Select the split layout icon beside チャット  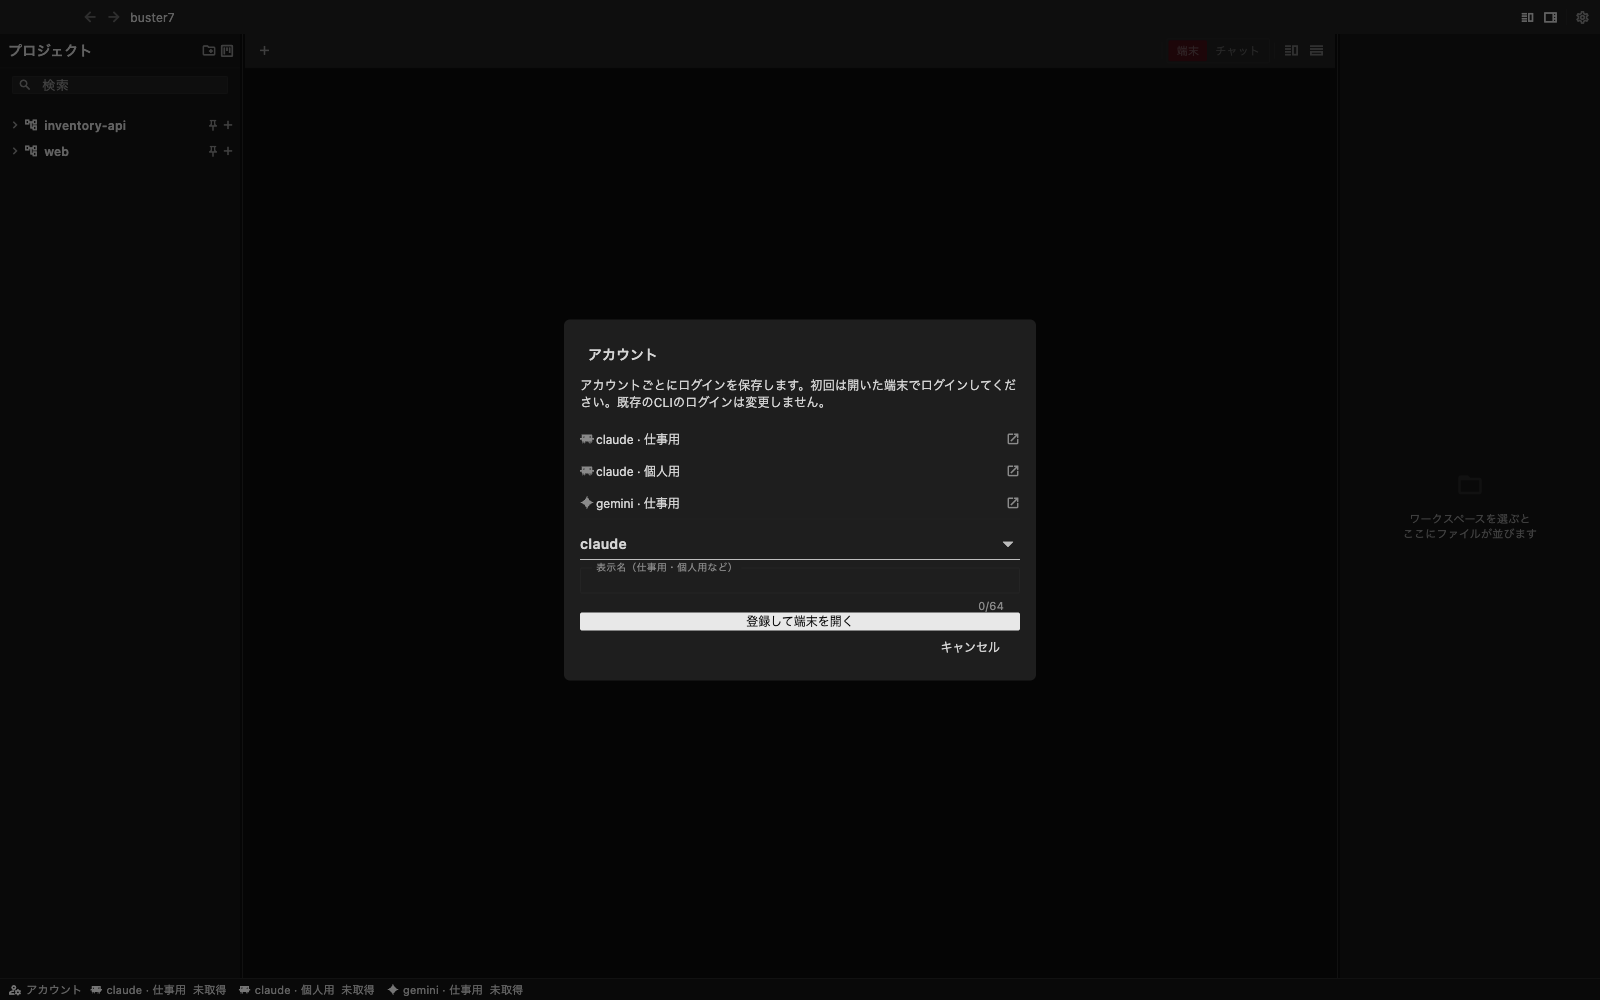tap(1291, 50)
